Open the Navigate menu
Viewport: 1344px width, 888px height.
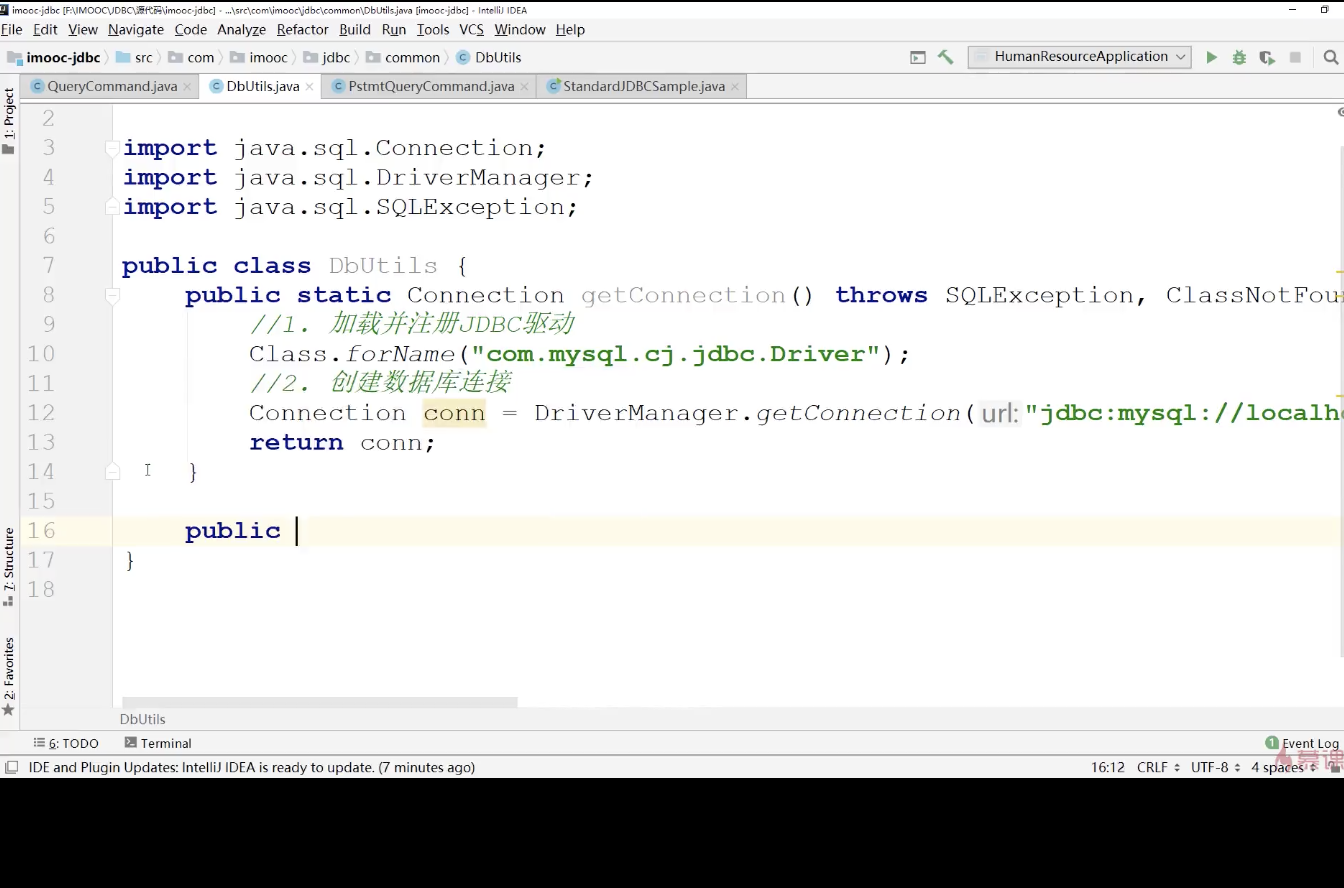click(x=136, y=30)
